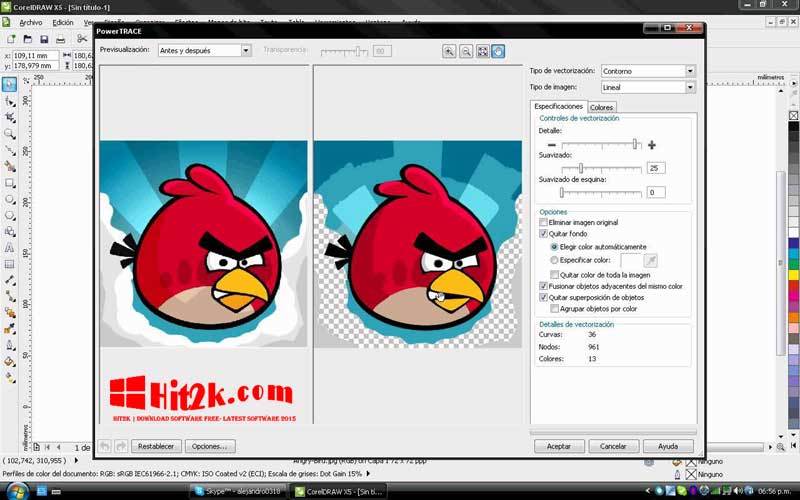This screenshot has width=800, height=500.
Task: Select the Zoom tool in the toolbox
Action: coord(9,134)
